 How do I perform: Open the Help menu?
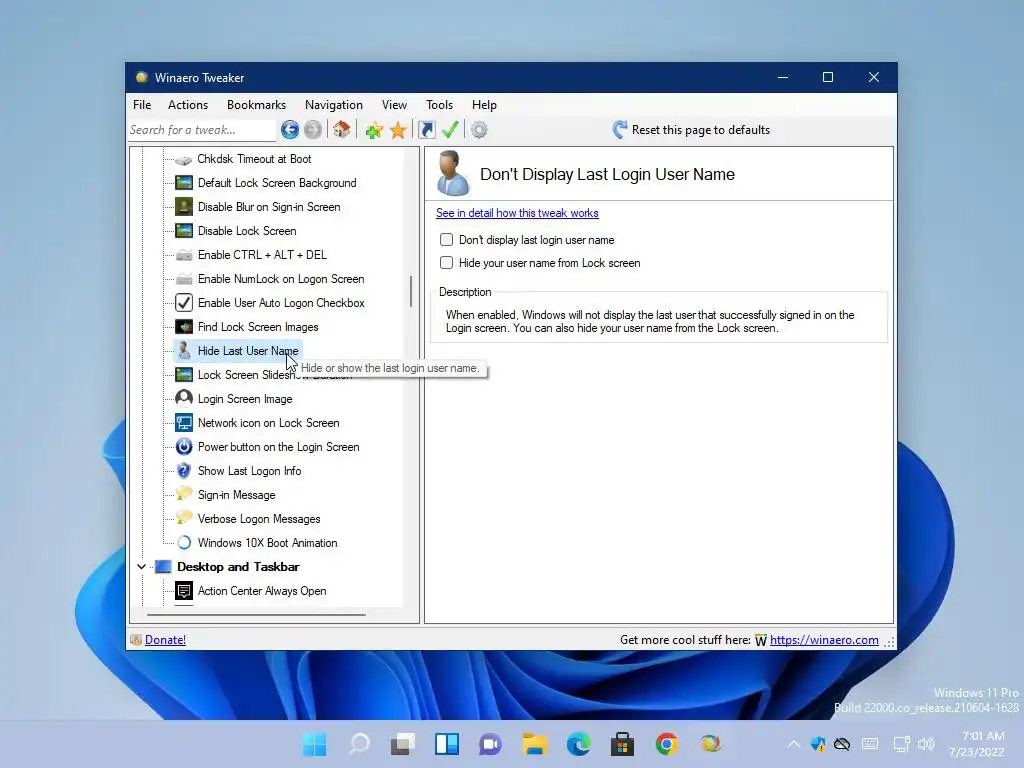485,104
